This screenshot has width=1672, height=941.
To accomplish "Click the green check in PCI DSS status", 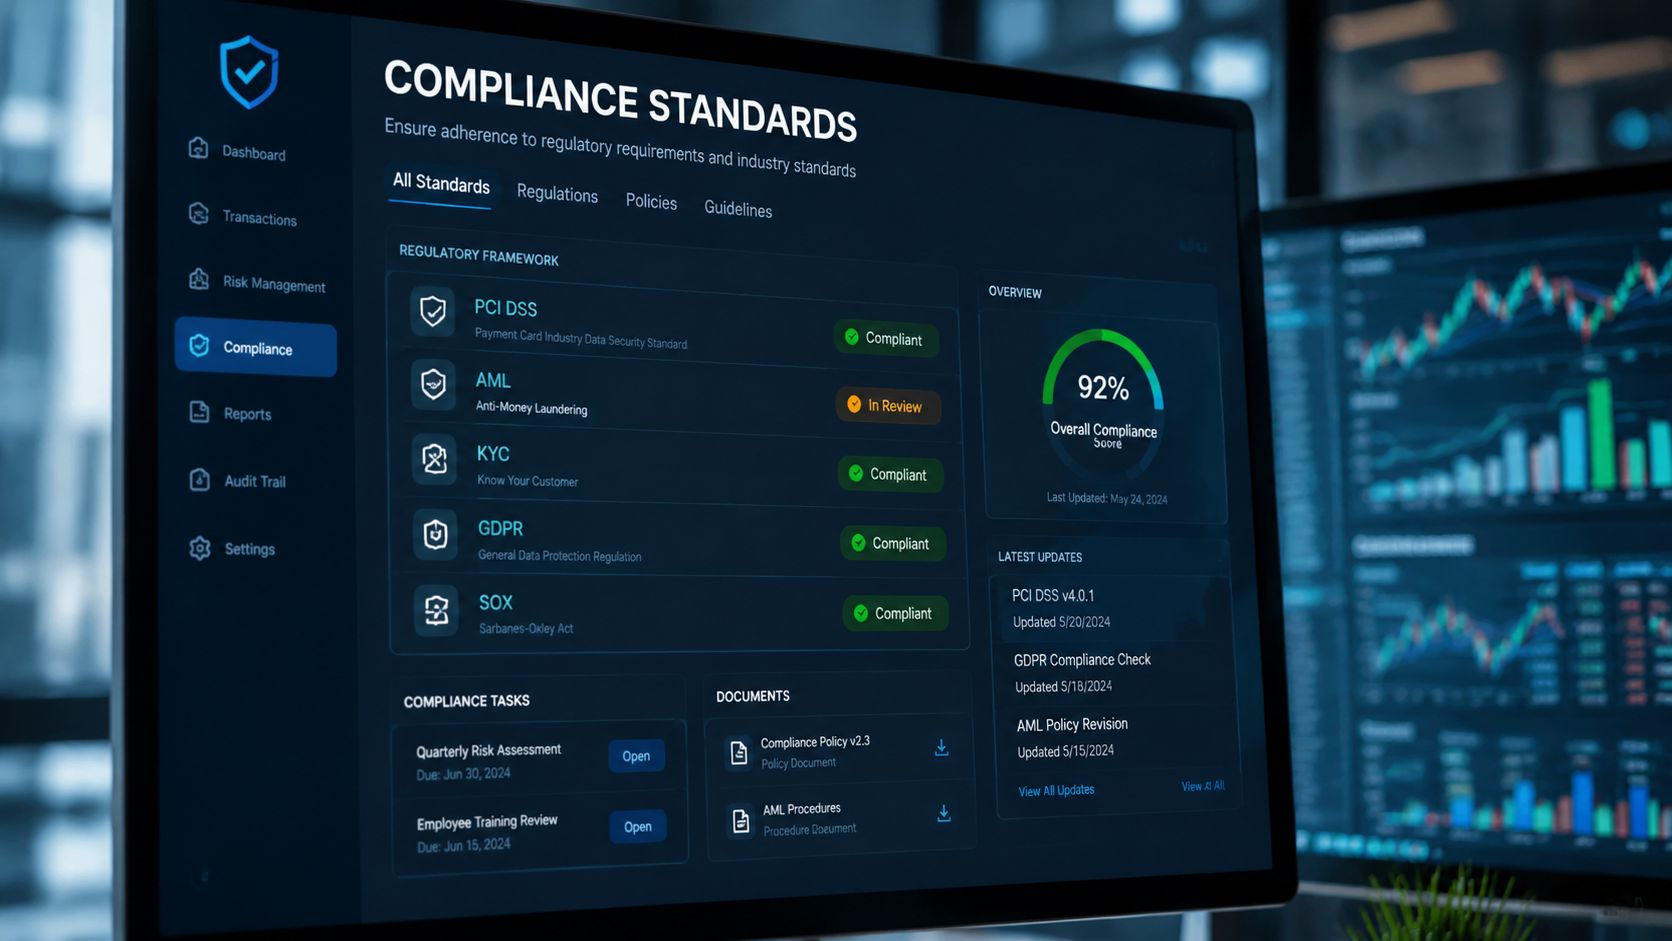I will click(x=852, y=337).
